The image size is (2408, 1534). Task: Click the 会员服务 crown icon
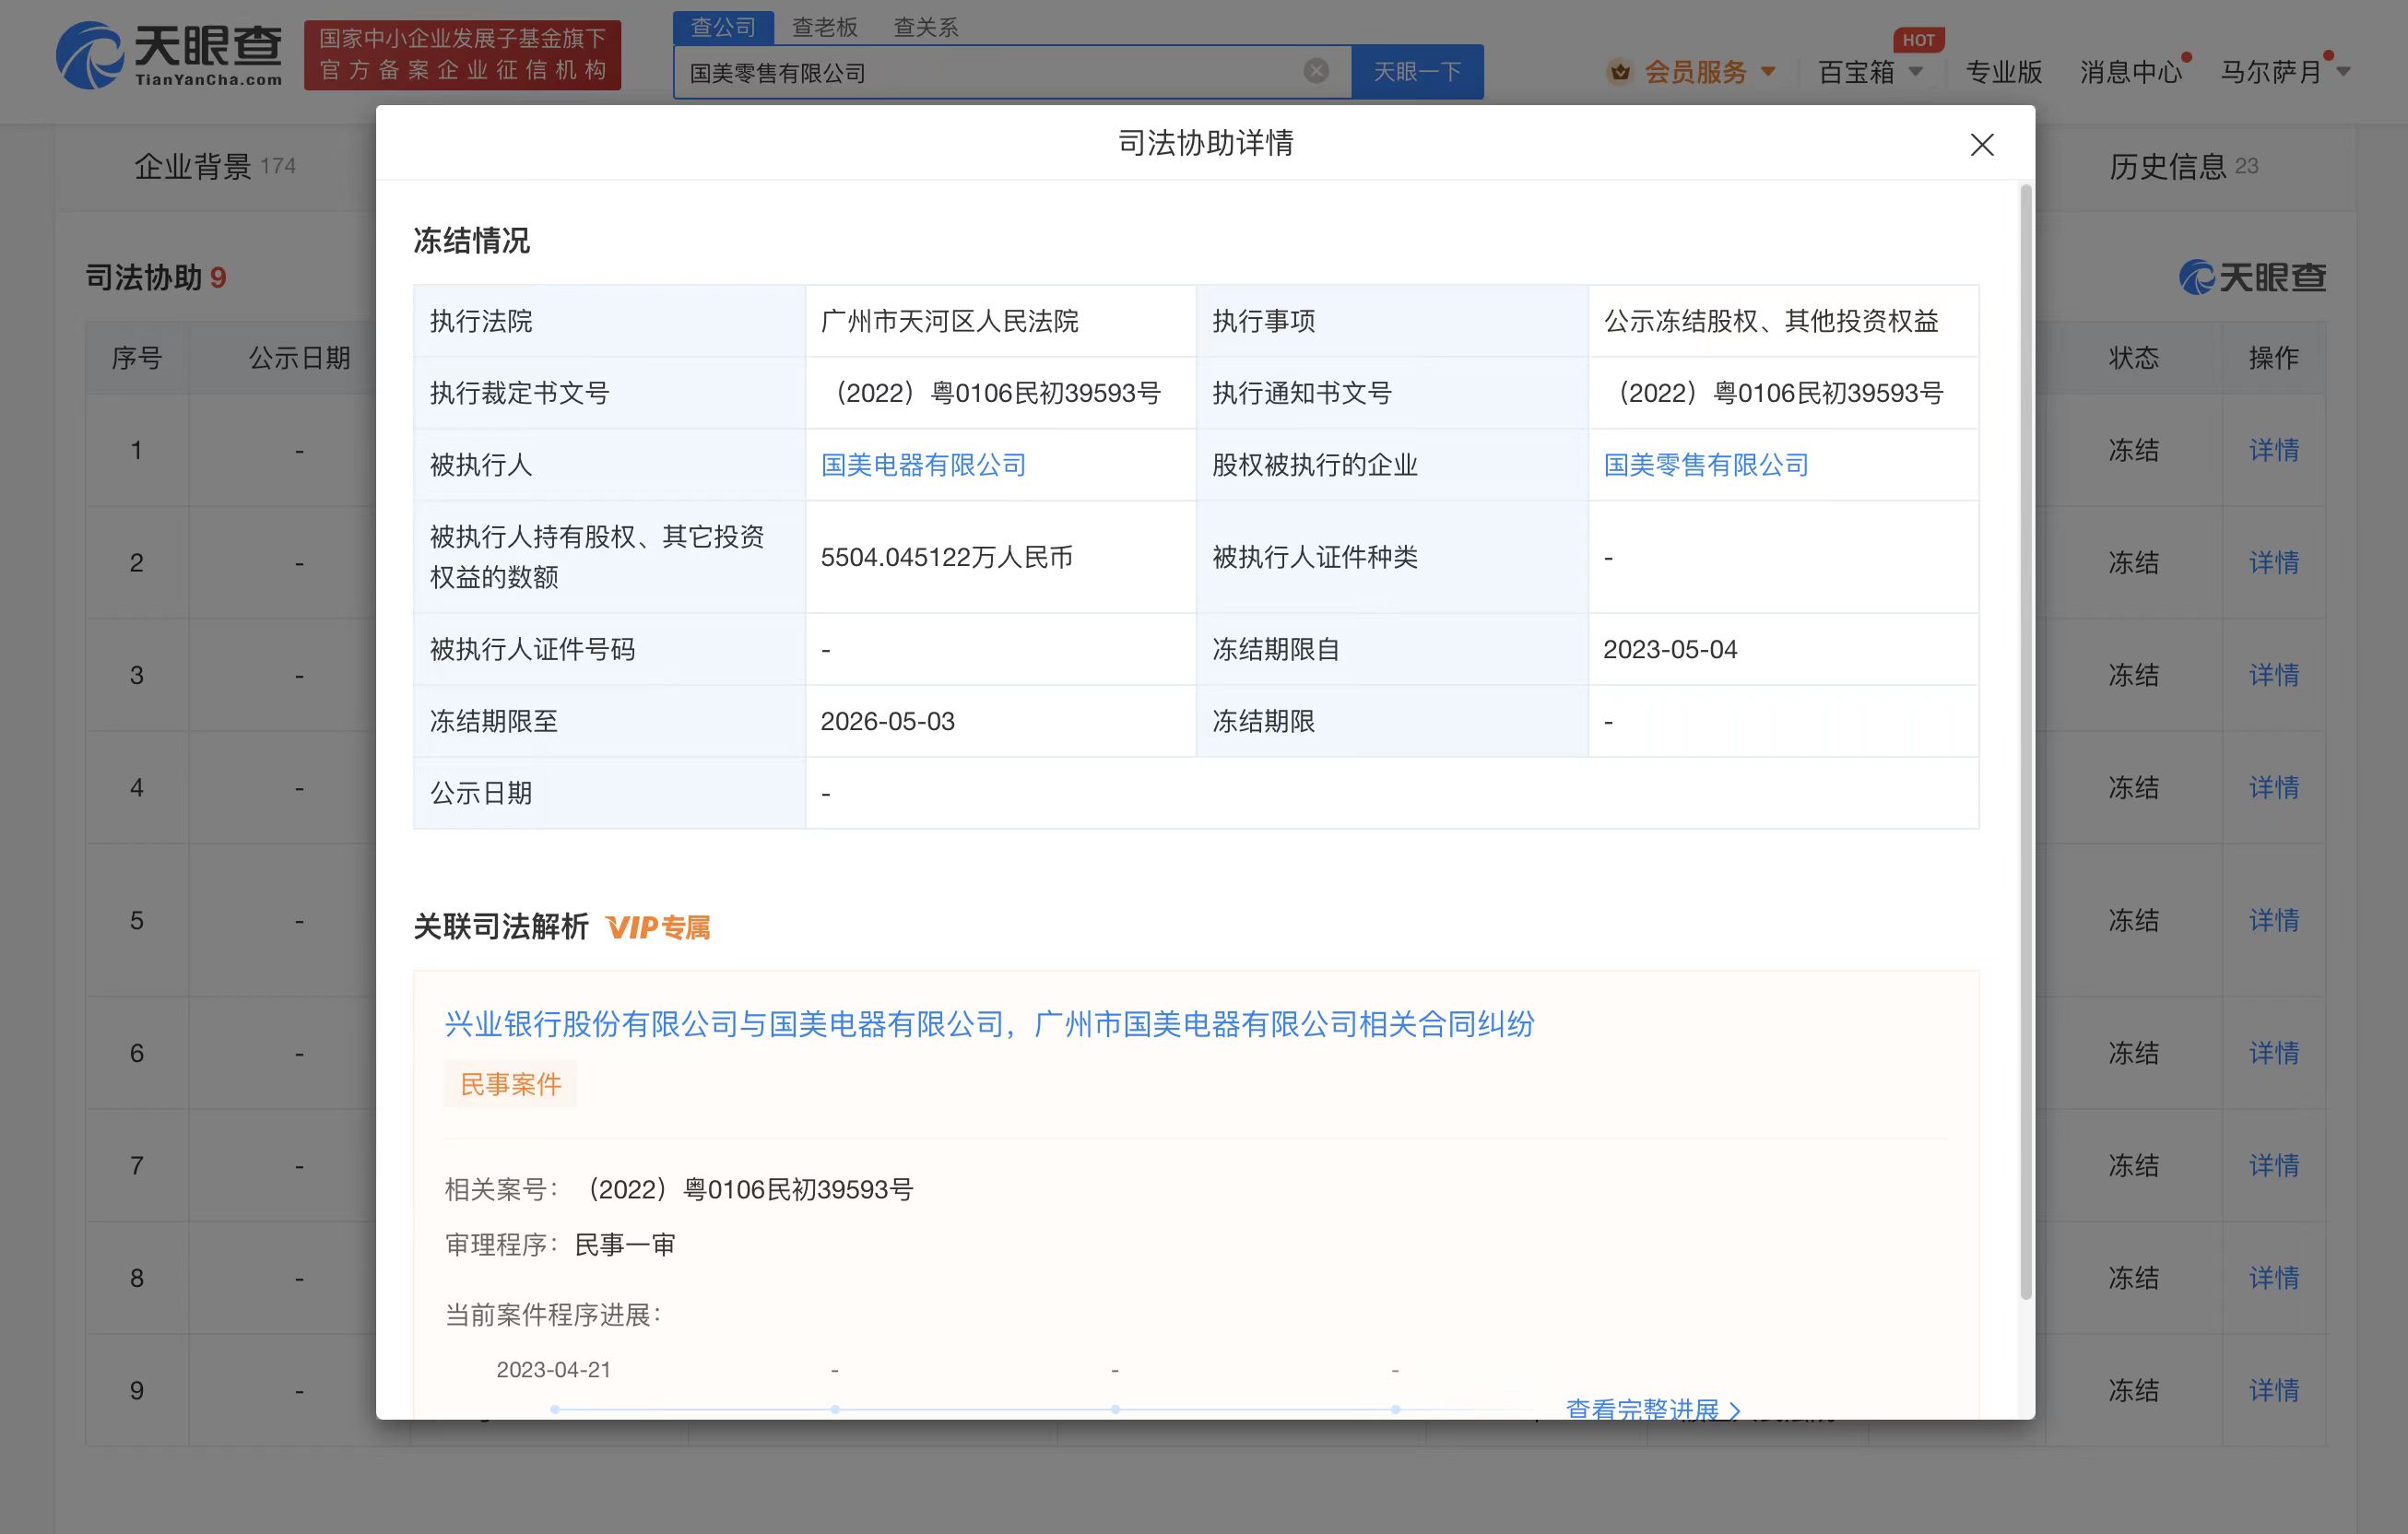1620,72
